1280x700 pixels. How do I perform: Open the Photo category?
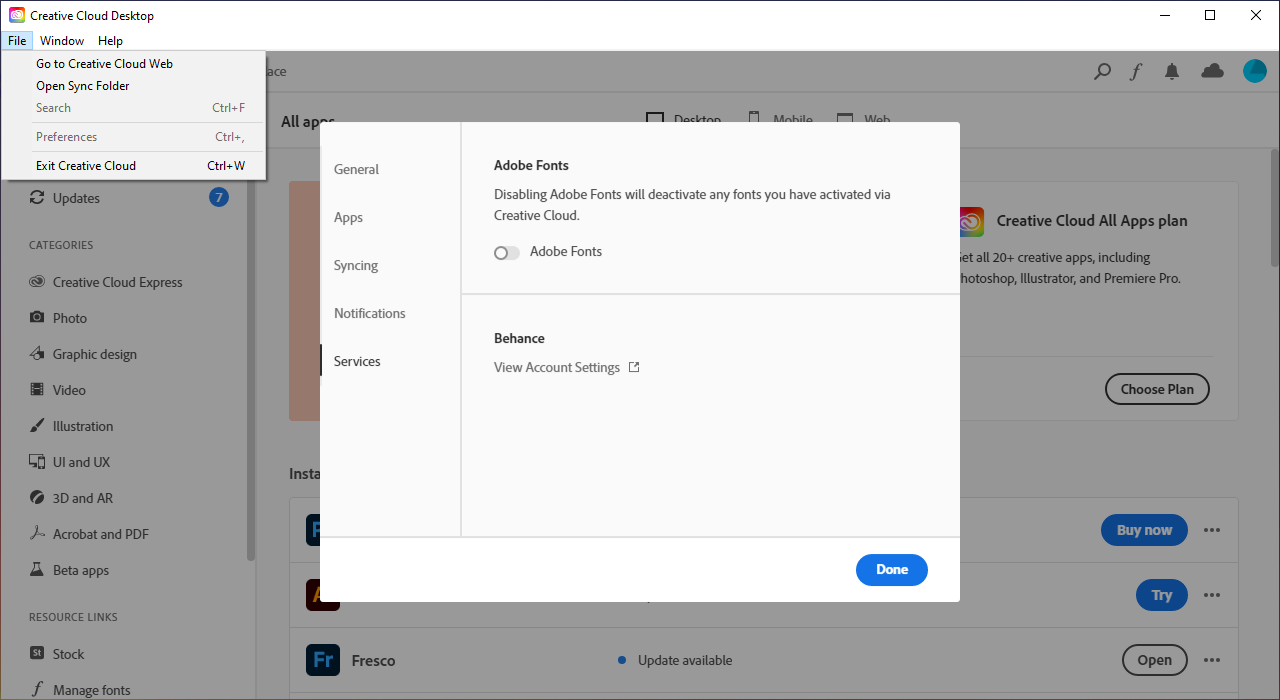click(x=70, y=318)
